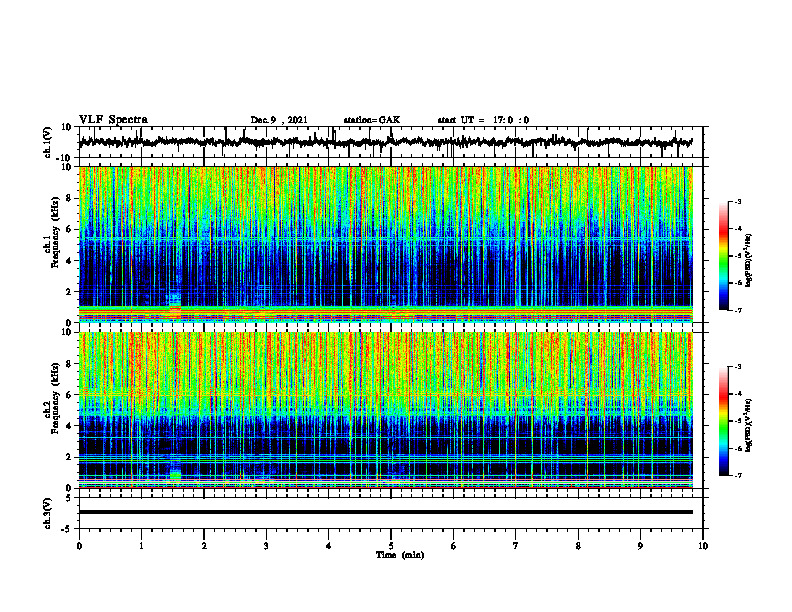Click time axis tick label '5'

(x=391, y=546)
